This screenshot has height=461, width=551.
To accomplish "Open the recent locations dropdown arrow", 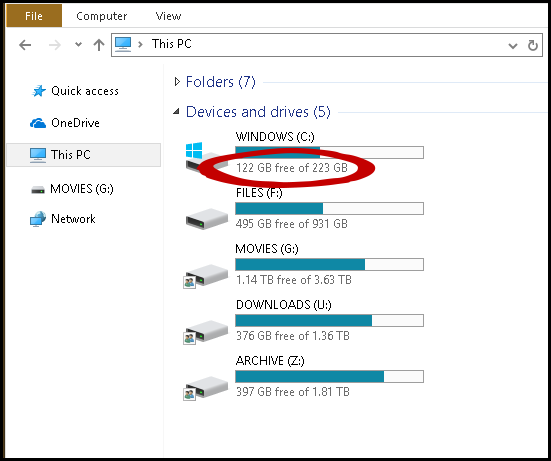I will (78, 45).
